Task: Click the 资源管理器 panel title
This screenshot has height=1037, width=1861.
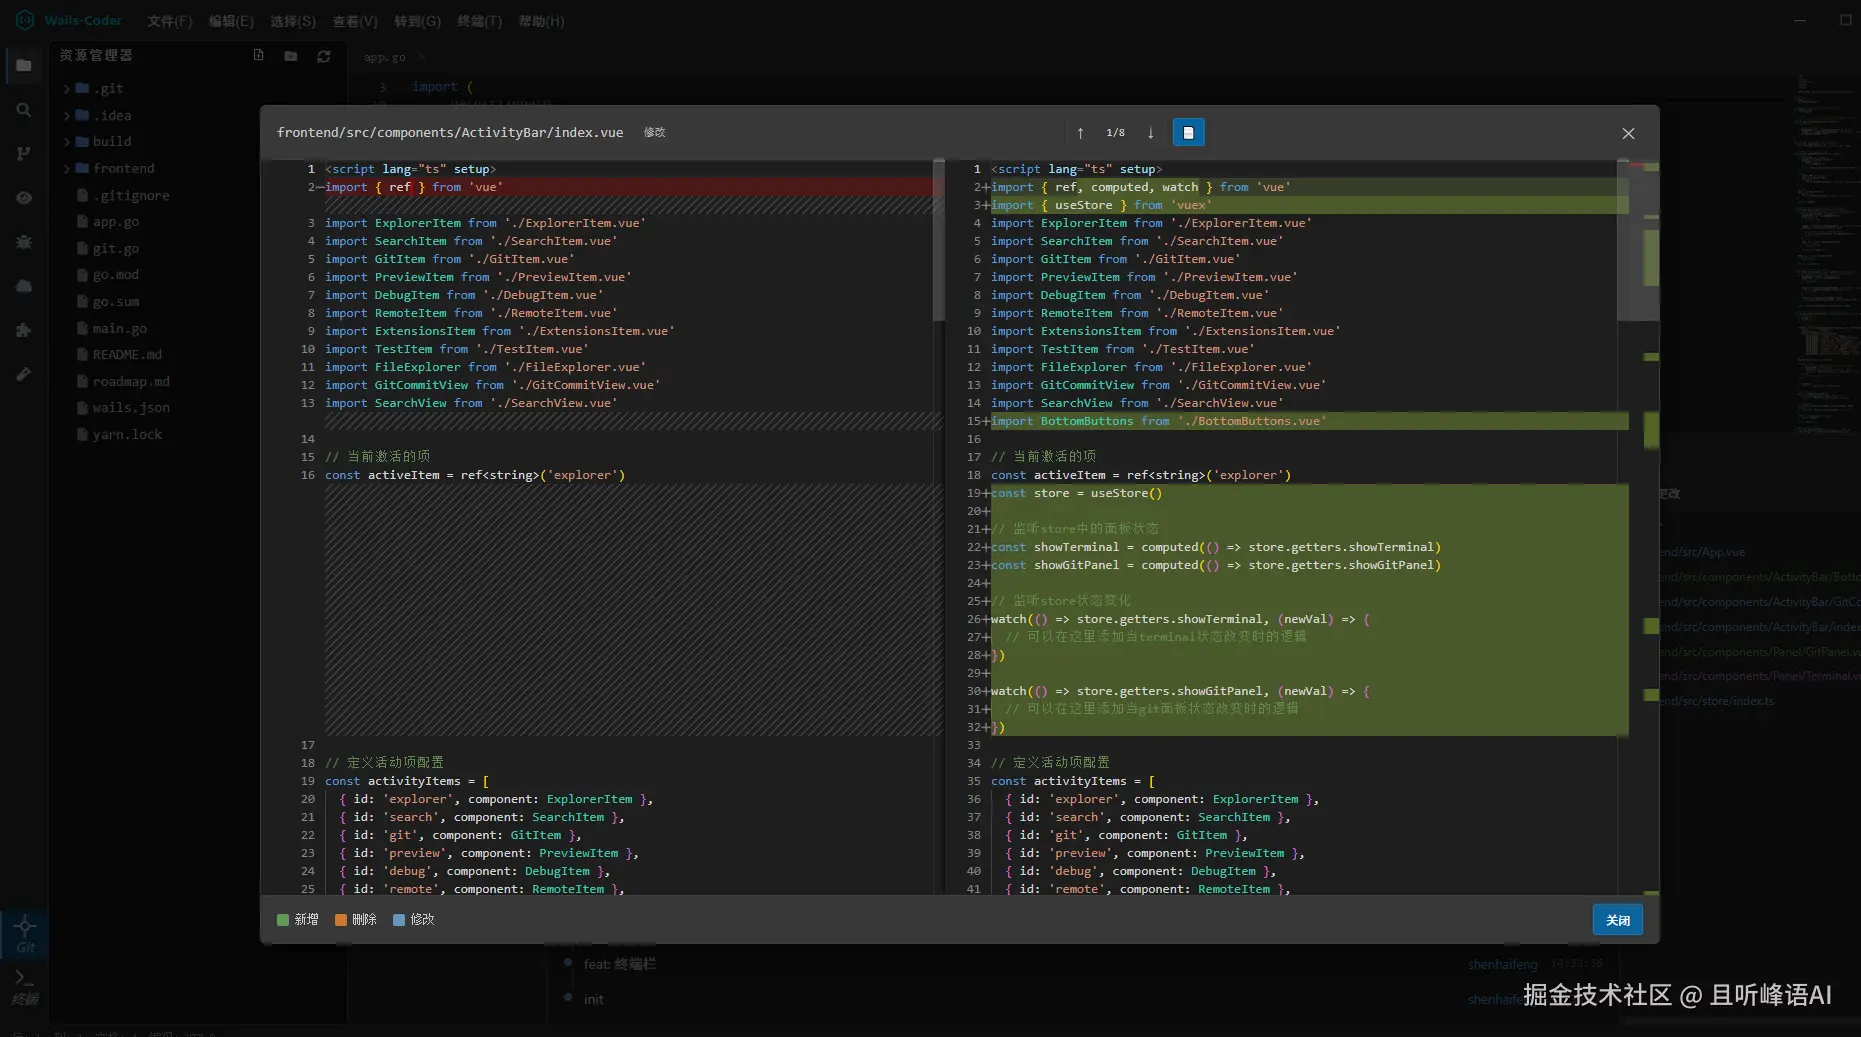Action: (96, 56)
